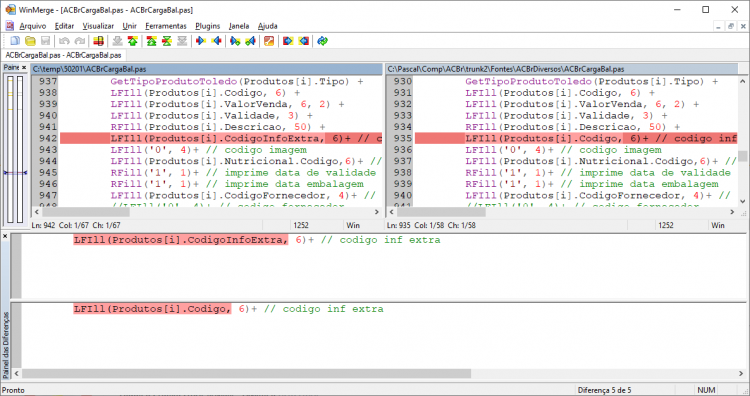Click the First difference toolbar icon
750x396 pixels.
[152, 41]
